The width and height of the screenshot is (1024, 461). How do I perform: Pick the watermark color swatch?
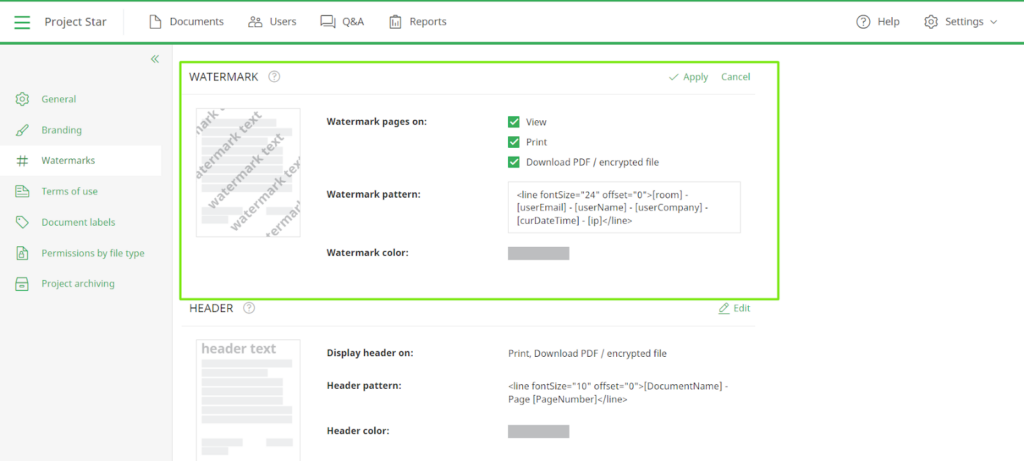click(538, 253)
